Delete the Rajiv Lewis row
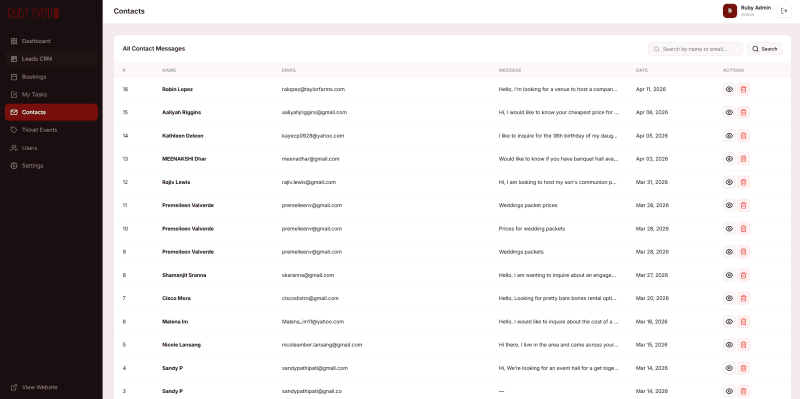The width and height of the screenshot is (800, 399). [743, 182]
